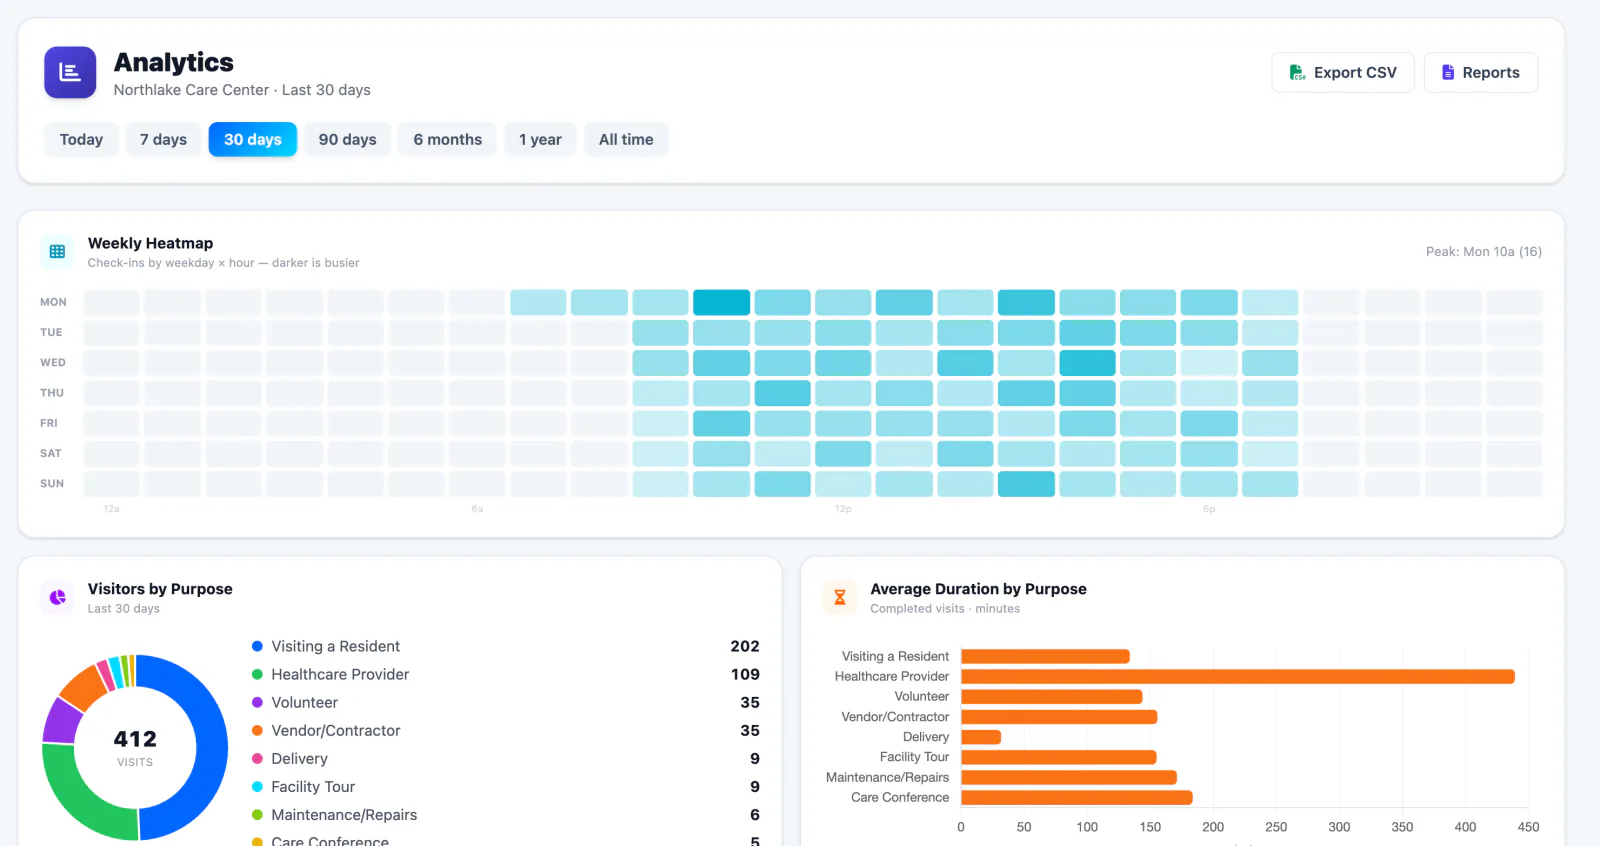The height and width of the screenshot is (846, 1600).
Task: Select the 30 days range
Action: click(x=252, y=140)
